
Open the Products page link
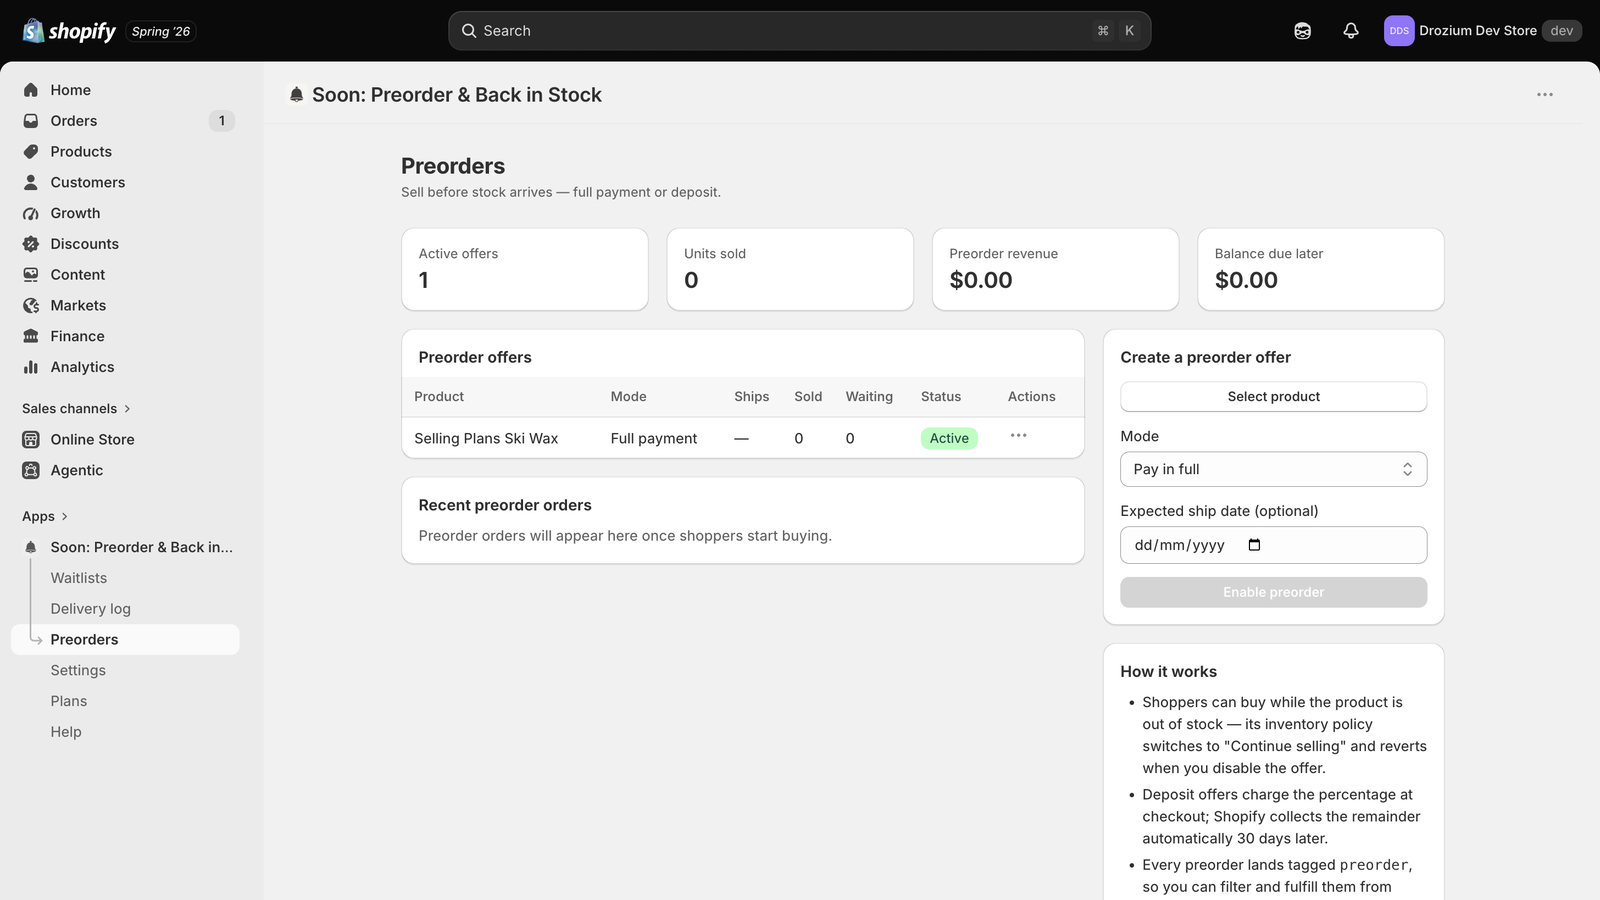(x=81, y=152)
